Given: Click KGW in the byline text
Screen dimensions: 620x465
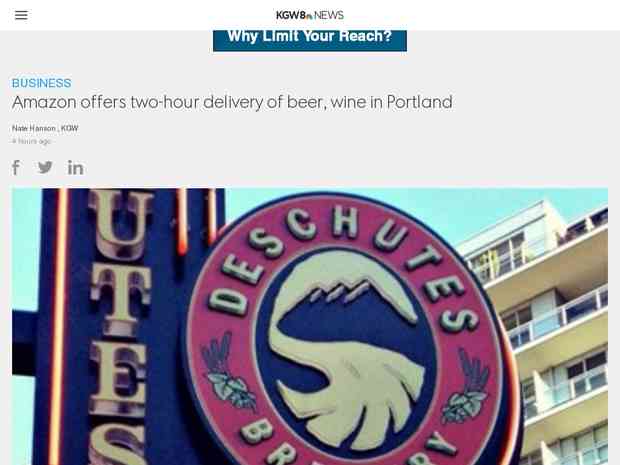Looking at the screenshot, I should coord(70,128).
